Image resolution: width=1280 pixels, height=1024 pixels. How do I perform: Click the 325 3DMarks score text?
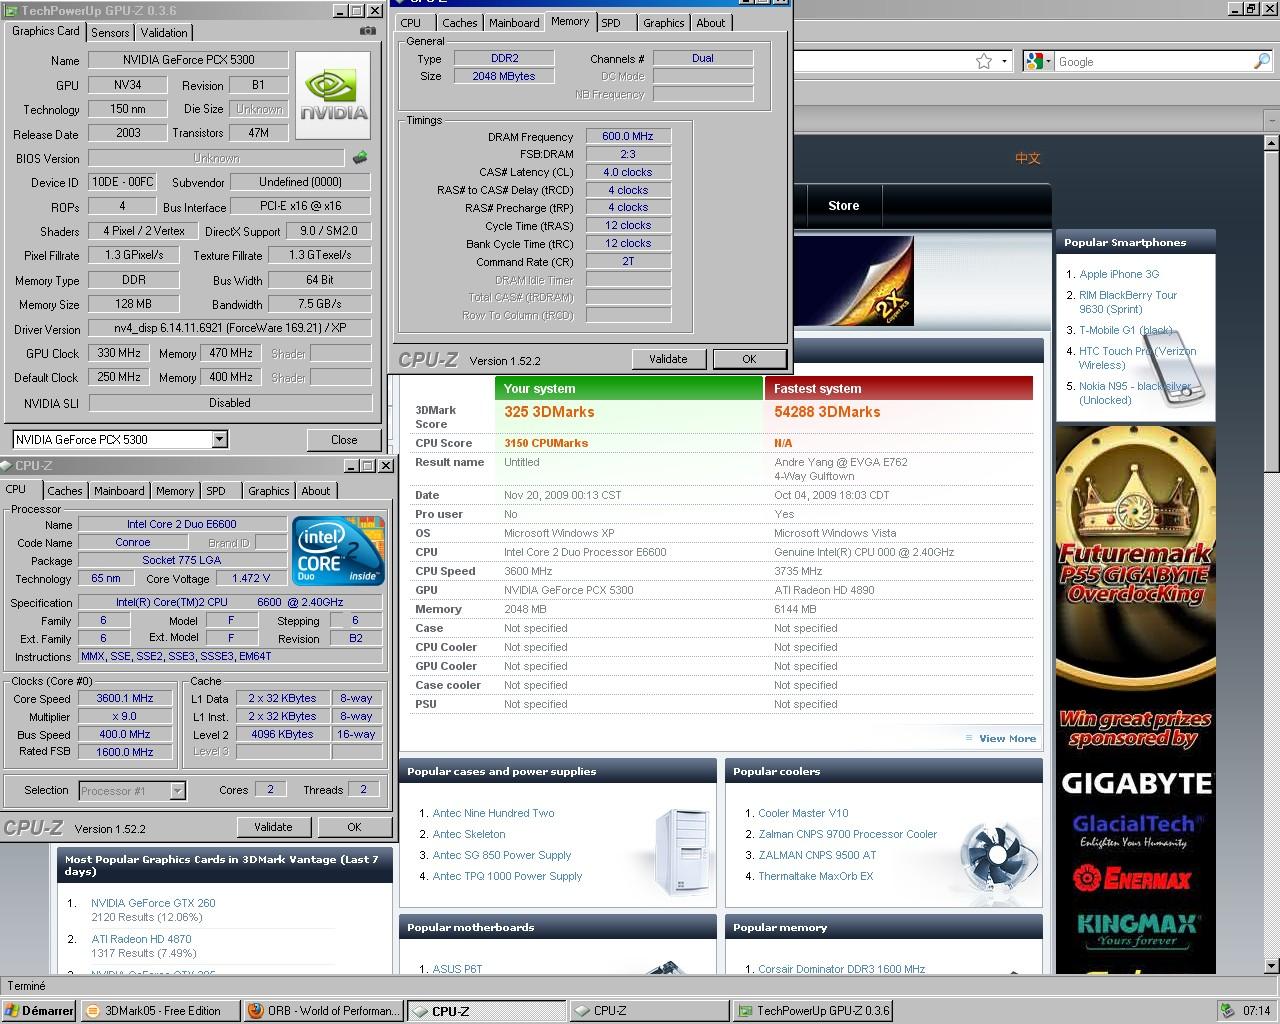(549, 412)
